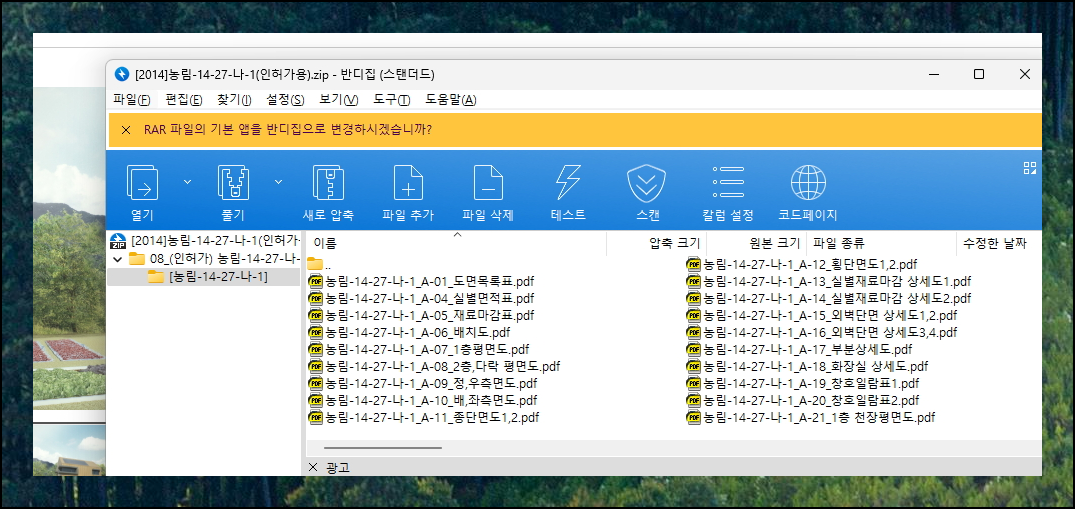Click the 코드페이지 globe icon
The image size is (1075, 509).
point(808,183)
